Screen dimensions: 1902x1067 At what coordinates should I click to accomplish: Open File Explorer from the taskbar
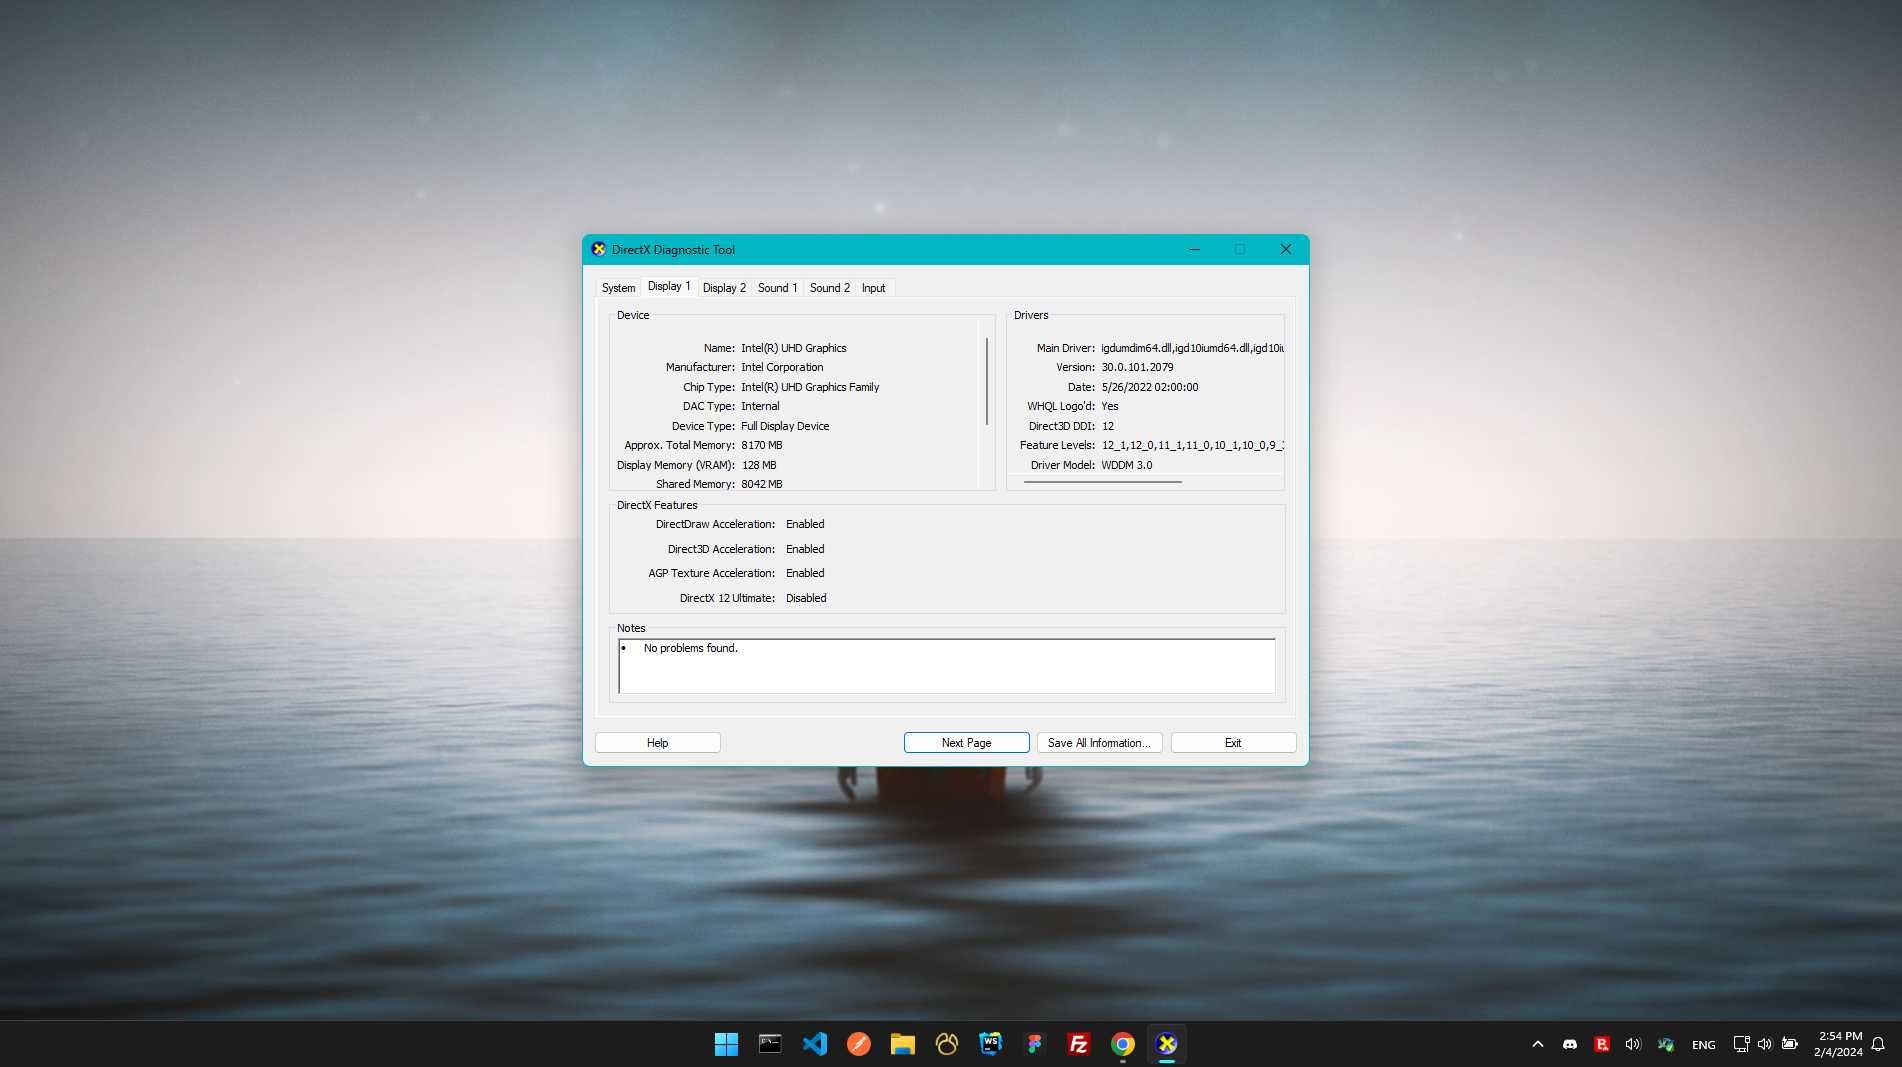902,1044
